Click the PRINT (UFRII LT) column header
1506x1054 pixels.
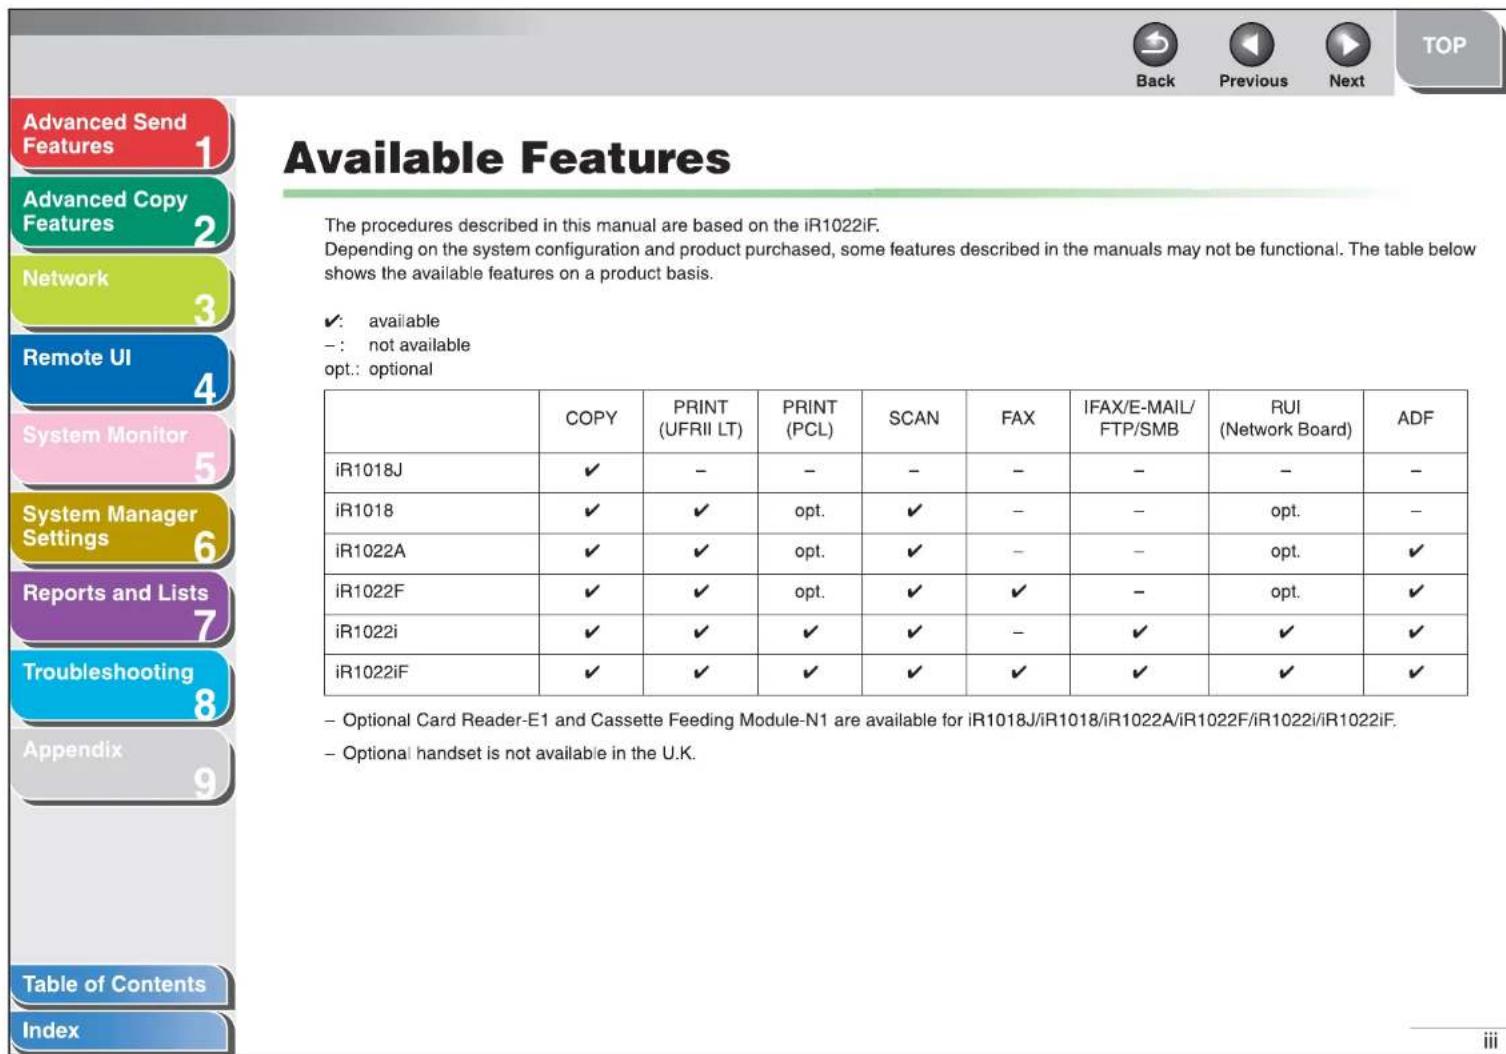(700, 418)
